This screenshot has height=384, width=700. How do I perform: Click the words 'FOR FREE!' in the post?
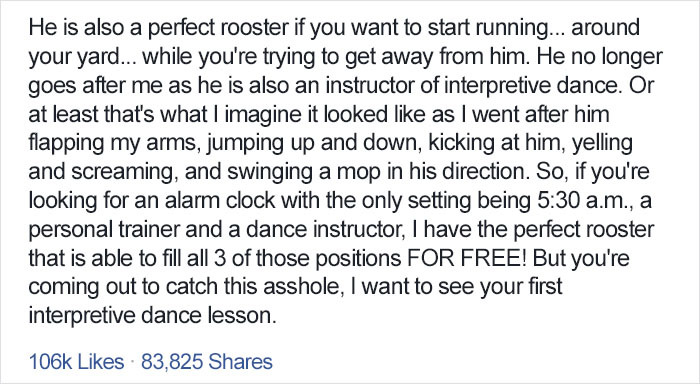[x=467, y=258]
